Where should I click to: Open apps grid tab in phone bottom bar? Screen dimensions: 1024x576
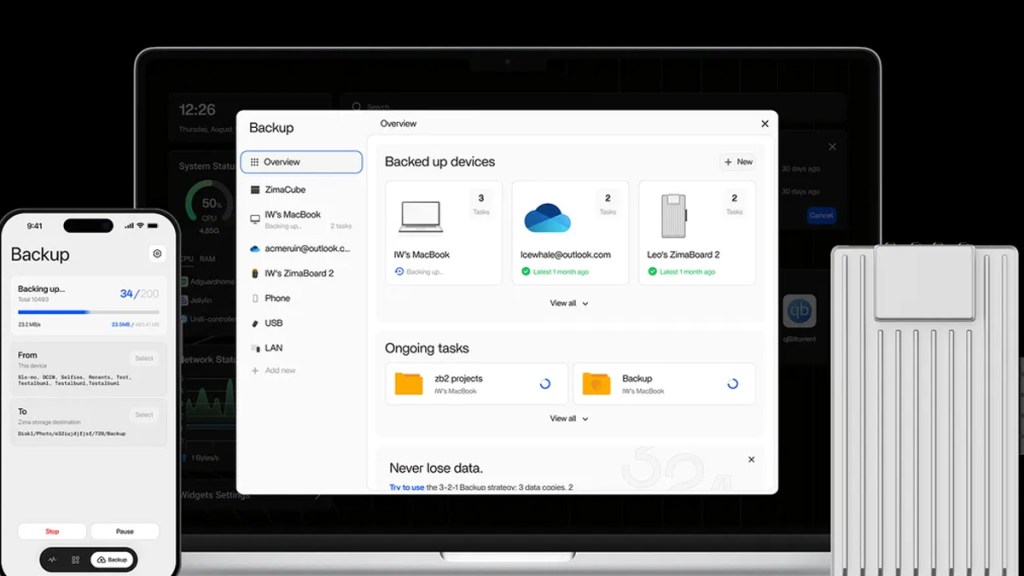tap(75, 560)
